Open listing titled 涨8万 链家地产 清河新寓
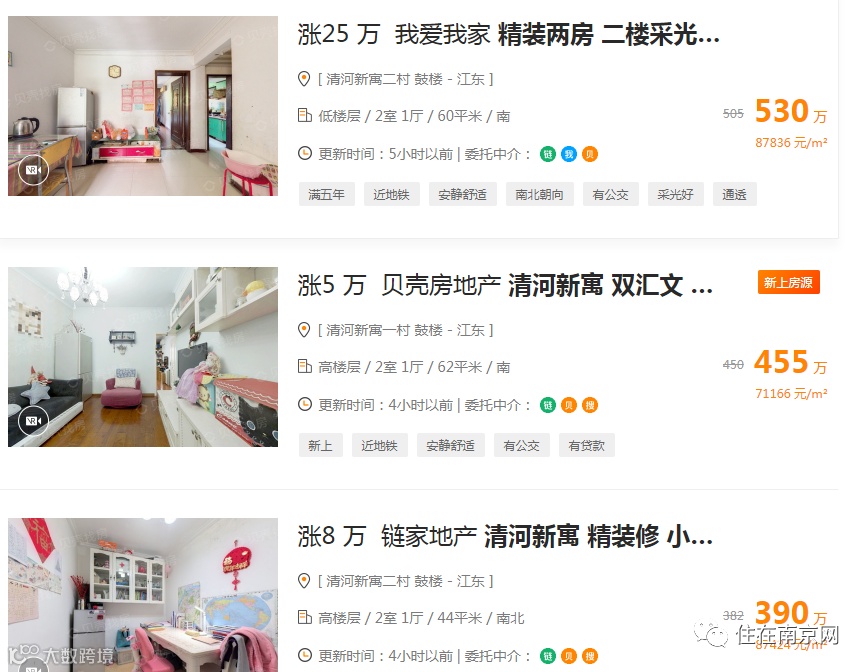This screenshot has width=867, height=672. point(505,536)
